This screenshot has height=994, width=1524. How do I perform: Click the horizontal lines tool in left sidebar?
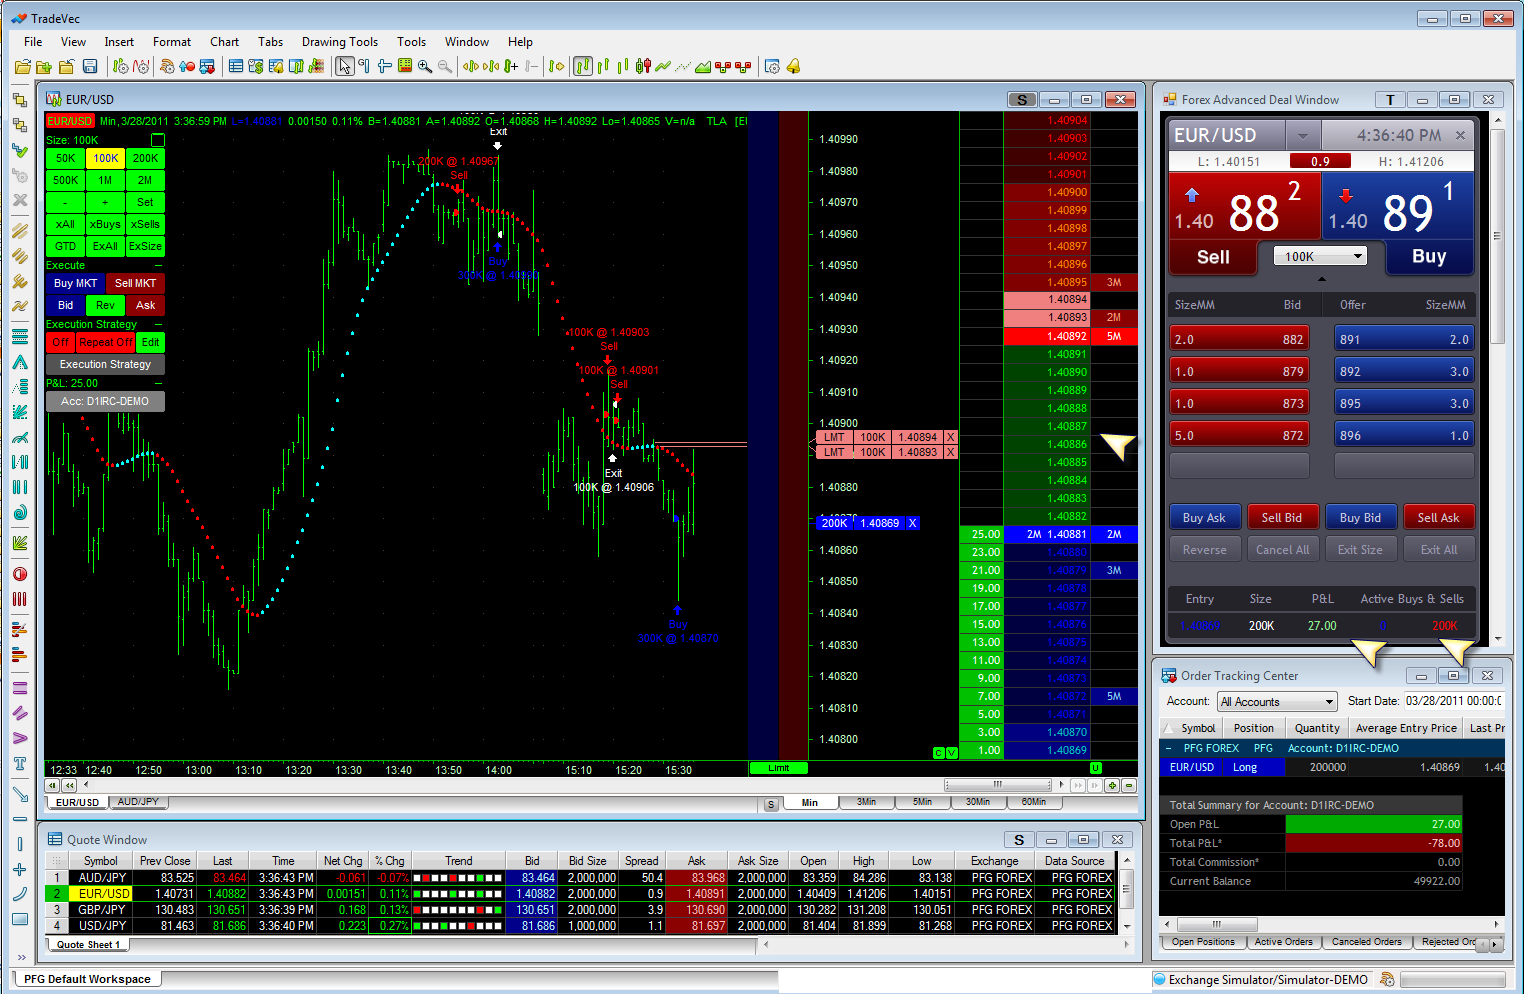(20, 335)
